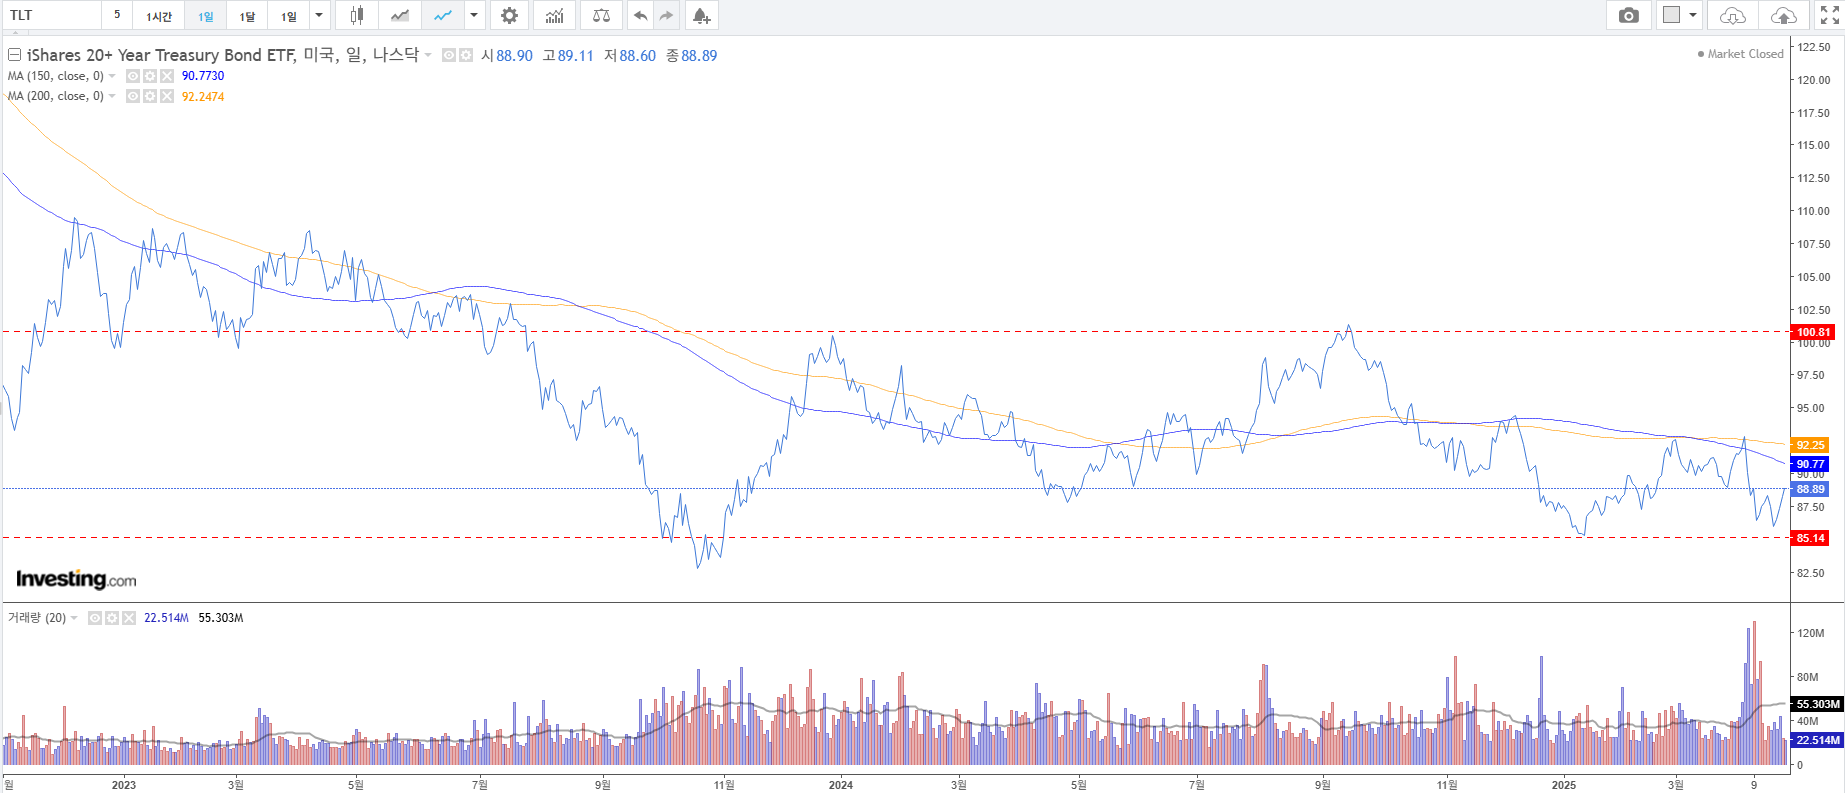Image resolution: width=1845 pixels, height=793 pixels.
Task: Click the 거래량 (20) label
Action: coord(37,618)
